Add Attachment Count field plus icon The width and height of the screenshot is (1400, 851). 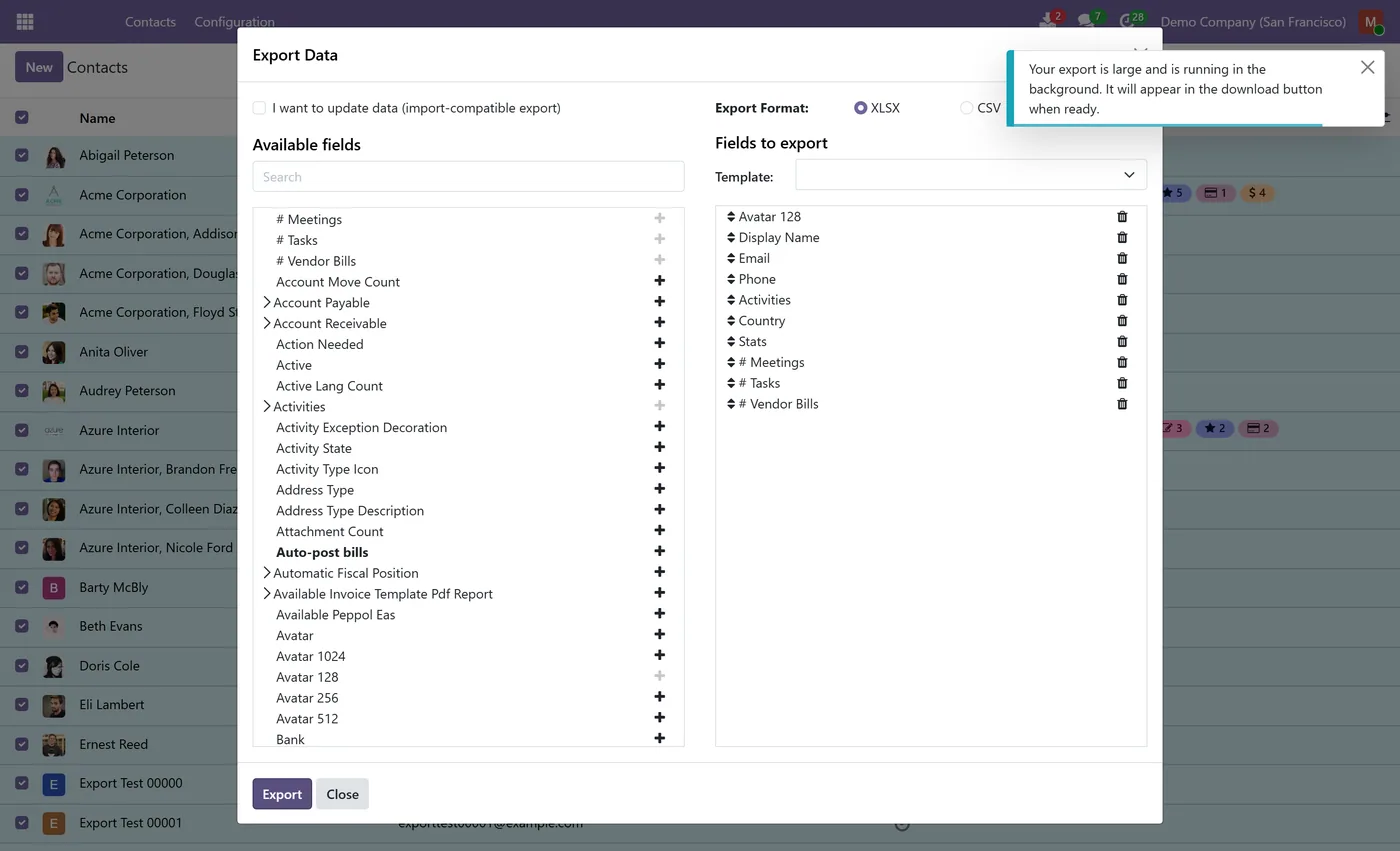coord(659,531)
